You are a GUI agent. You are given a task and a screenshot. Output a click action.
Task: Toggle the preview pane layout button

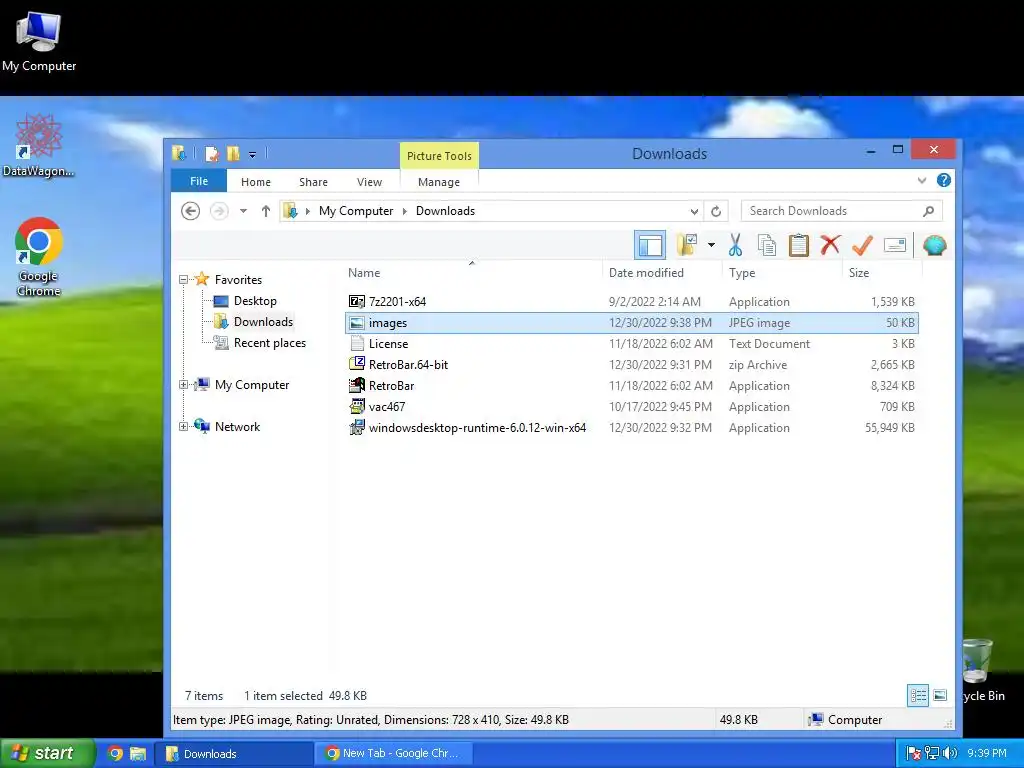650,246
